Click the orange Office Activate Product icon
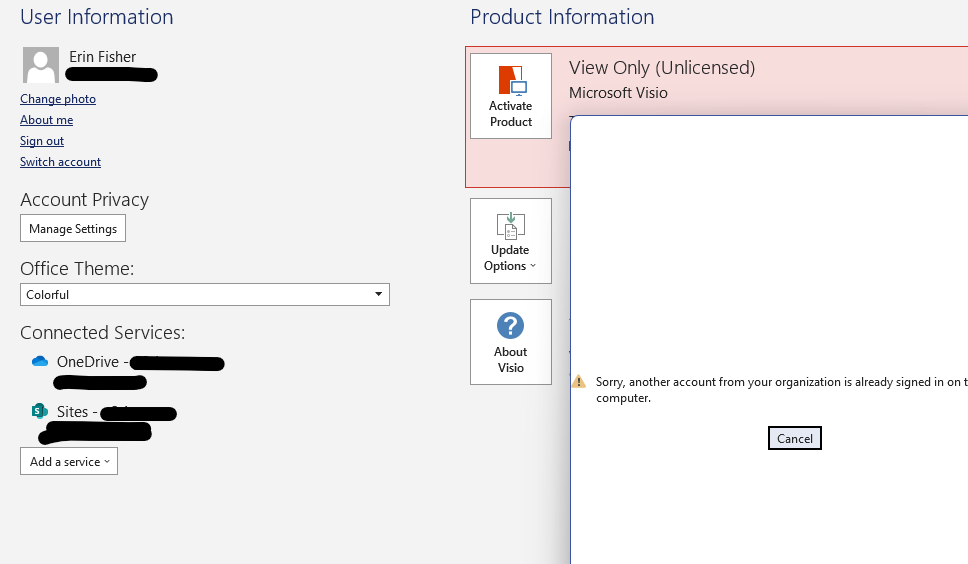The height and width of the screenshot is (564, 968). tap(512, 81)
